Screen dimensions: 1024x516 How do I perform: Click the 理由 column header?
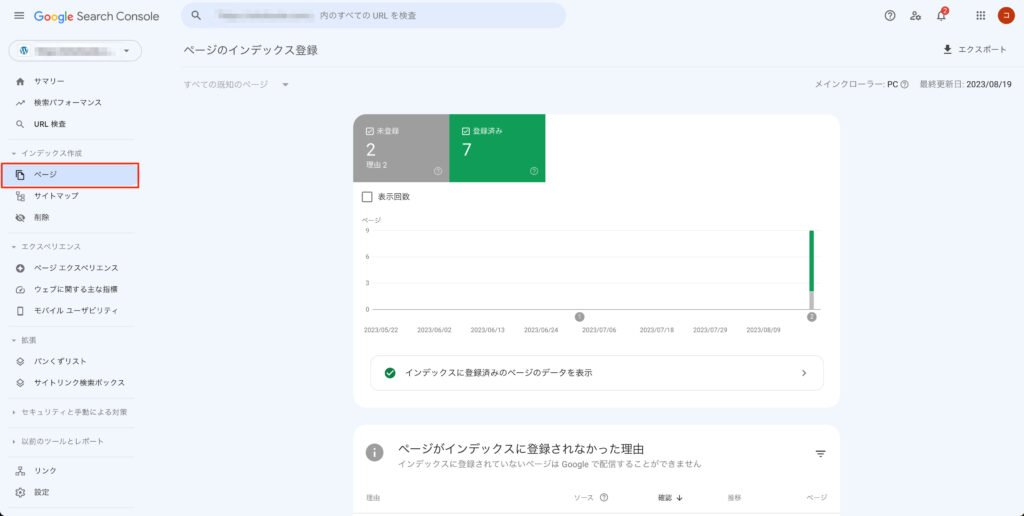(x=374, y=498)
